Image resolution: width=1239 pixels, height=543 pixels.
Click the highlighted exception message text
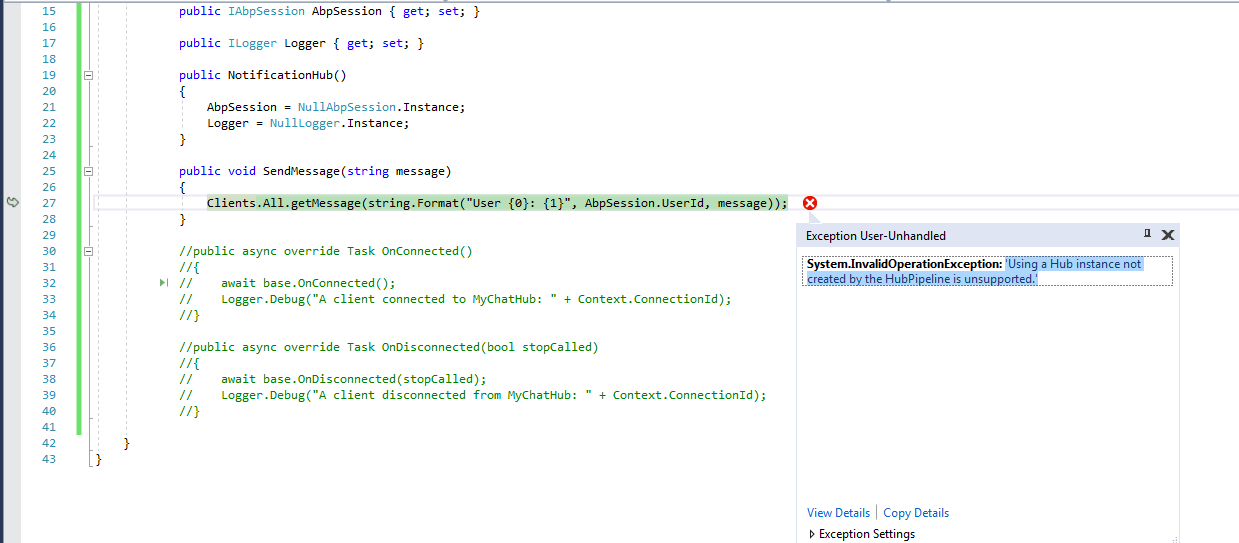[974, 271]
